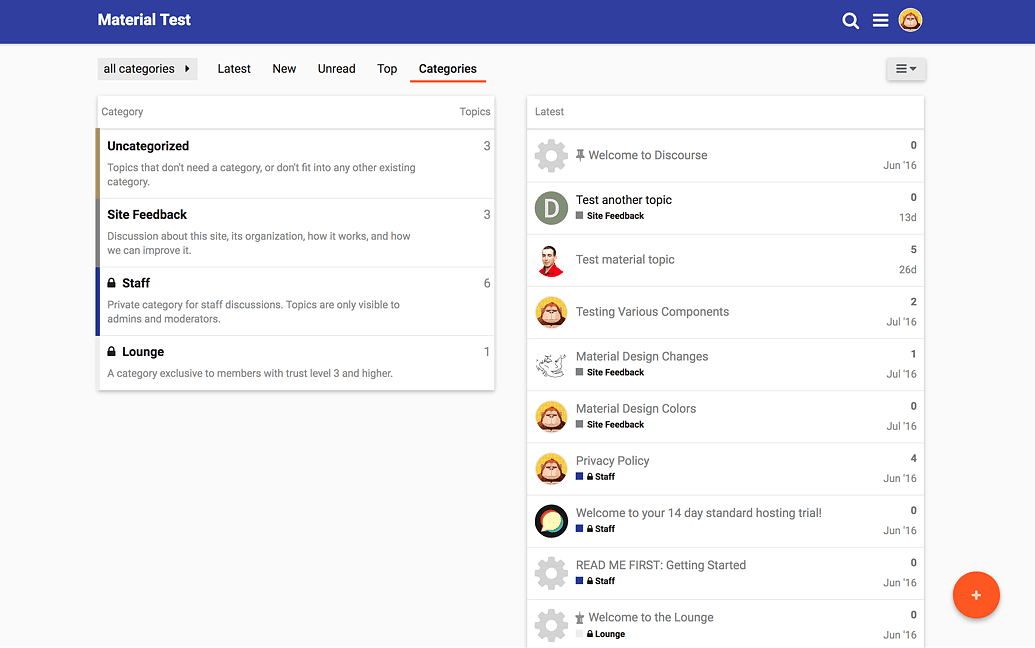Click the avatar beside Test material topic
The image size is (1035, 648).
tap(551, 260)
